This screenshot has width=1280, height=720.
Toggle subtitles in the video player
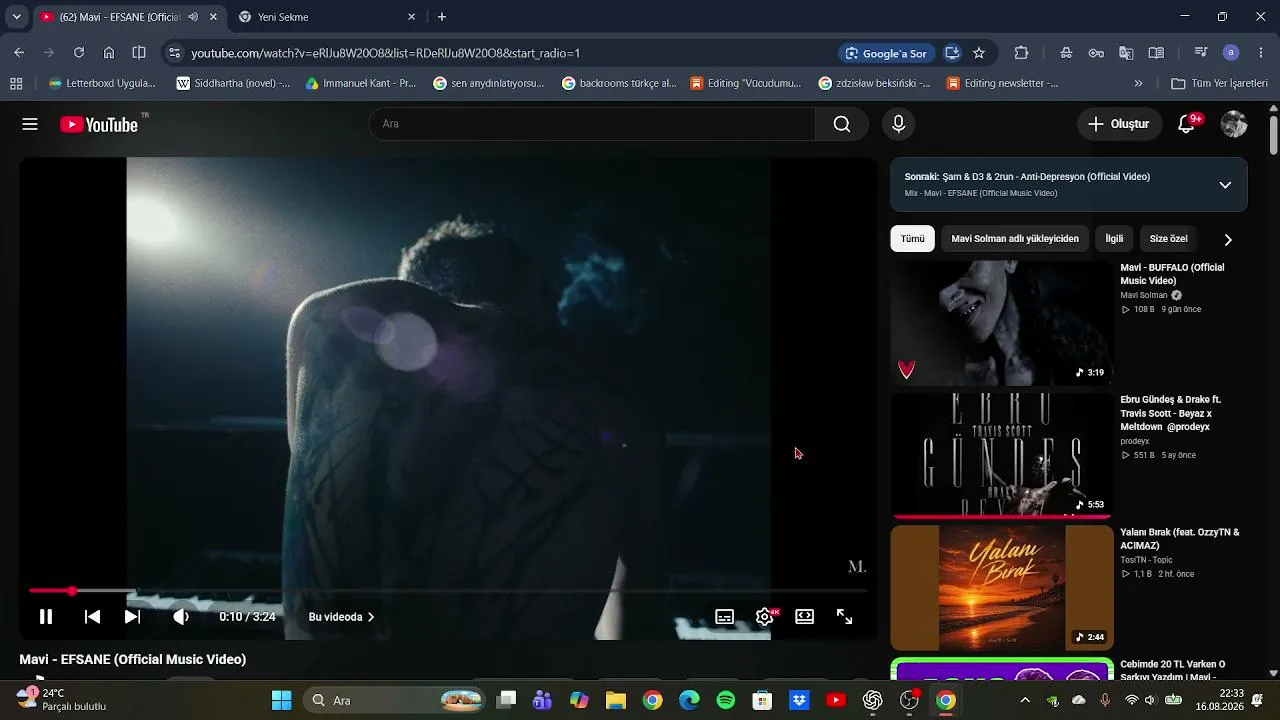click(x=725, y=617)
